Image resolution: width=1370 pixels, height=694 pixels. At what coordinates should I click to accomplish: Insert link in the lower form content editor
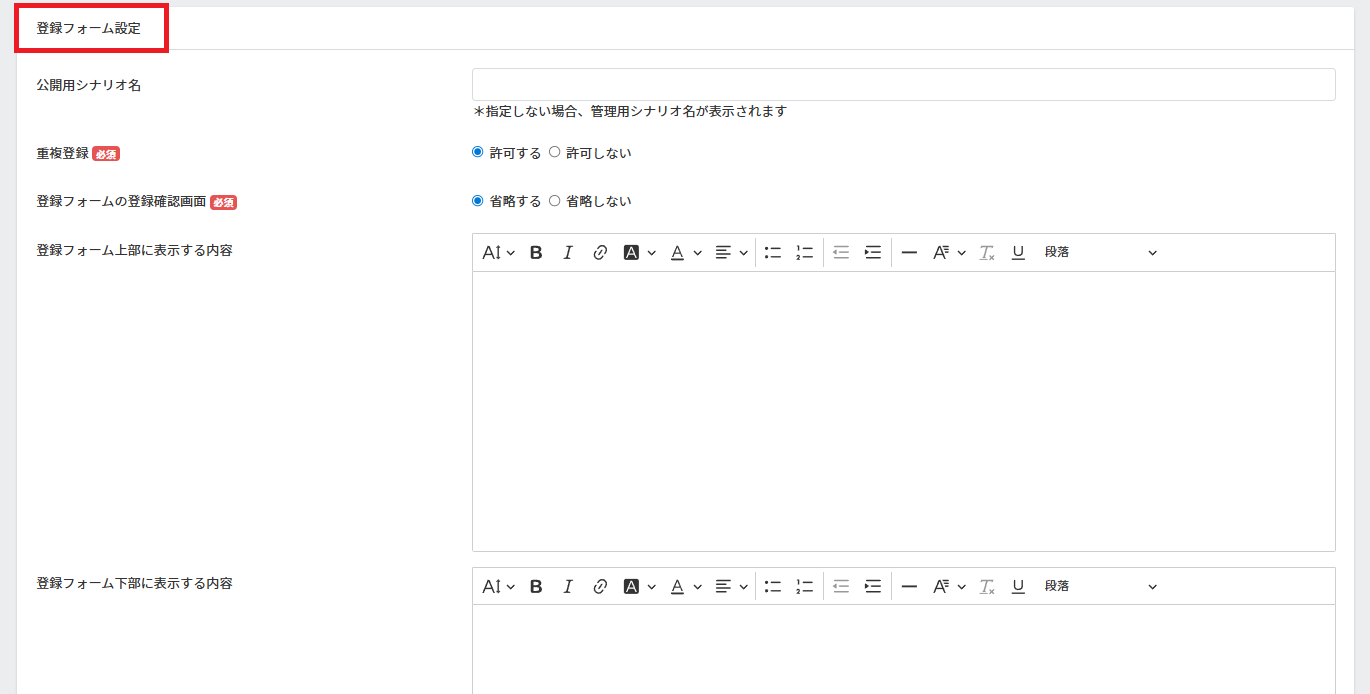(600, 586)
